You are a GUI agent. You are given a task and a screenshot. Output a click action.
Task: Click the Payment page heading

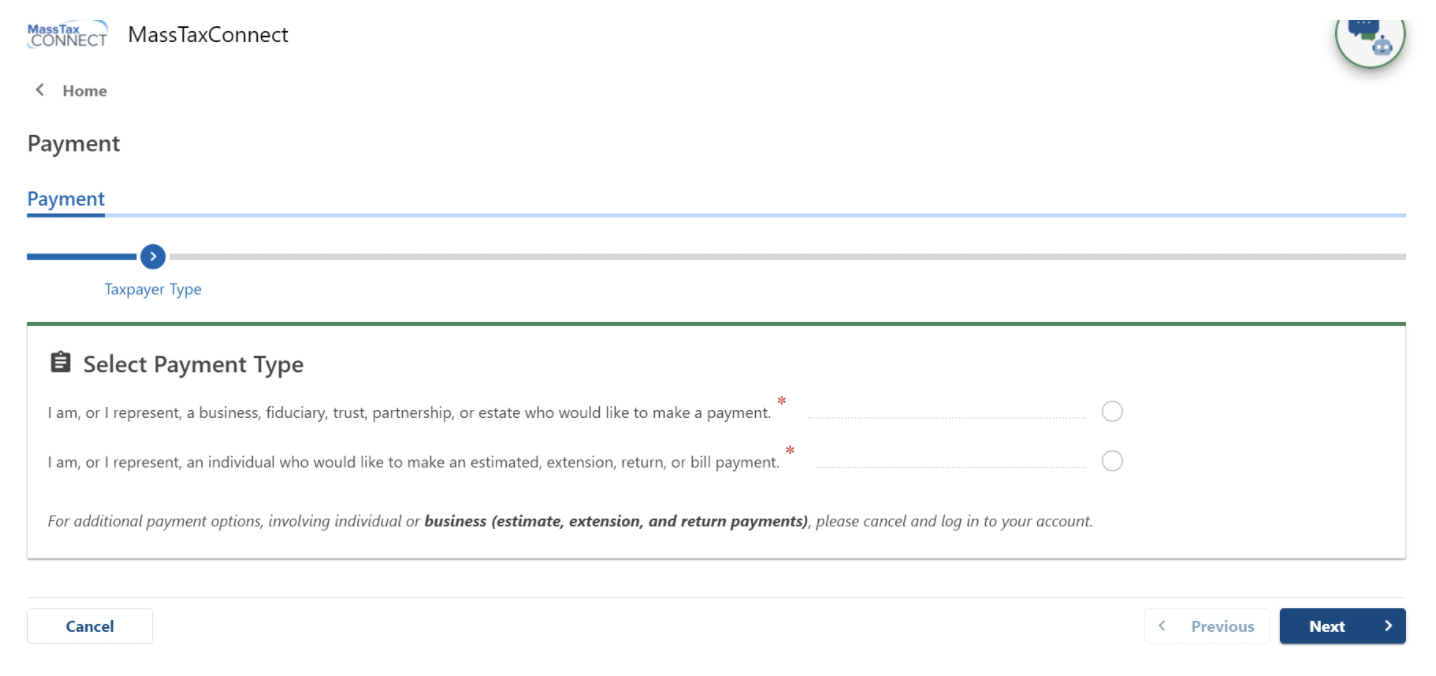click(74, 144)
